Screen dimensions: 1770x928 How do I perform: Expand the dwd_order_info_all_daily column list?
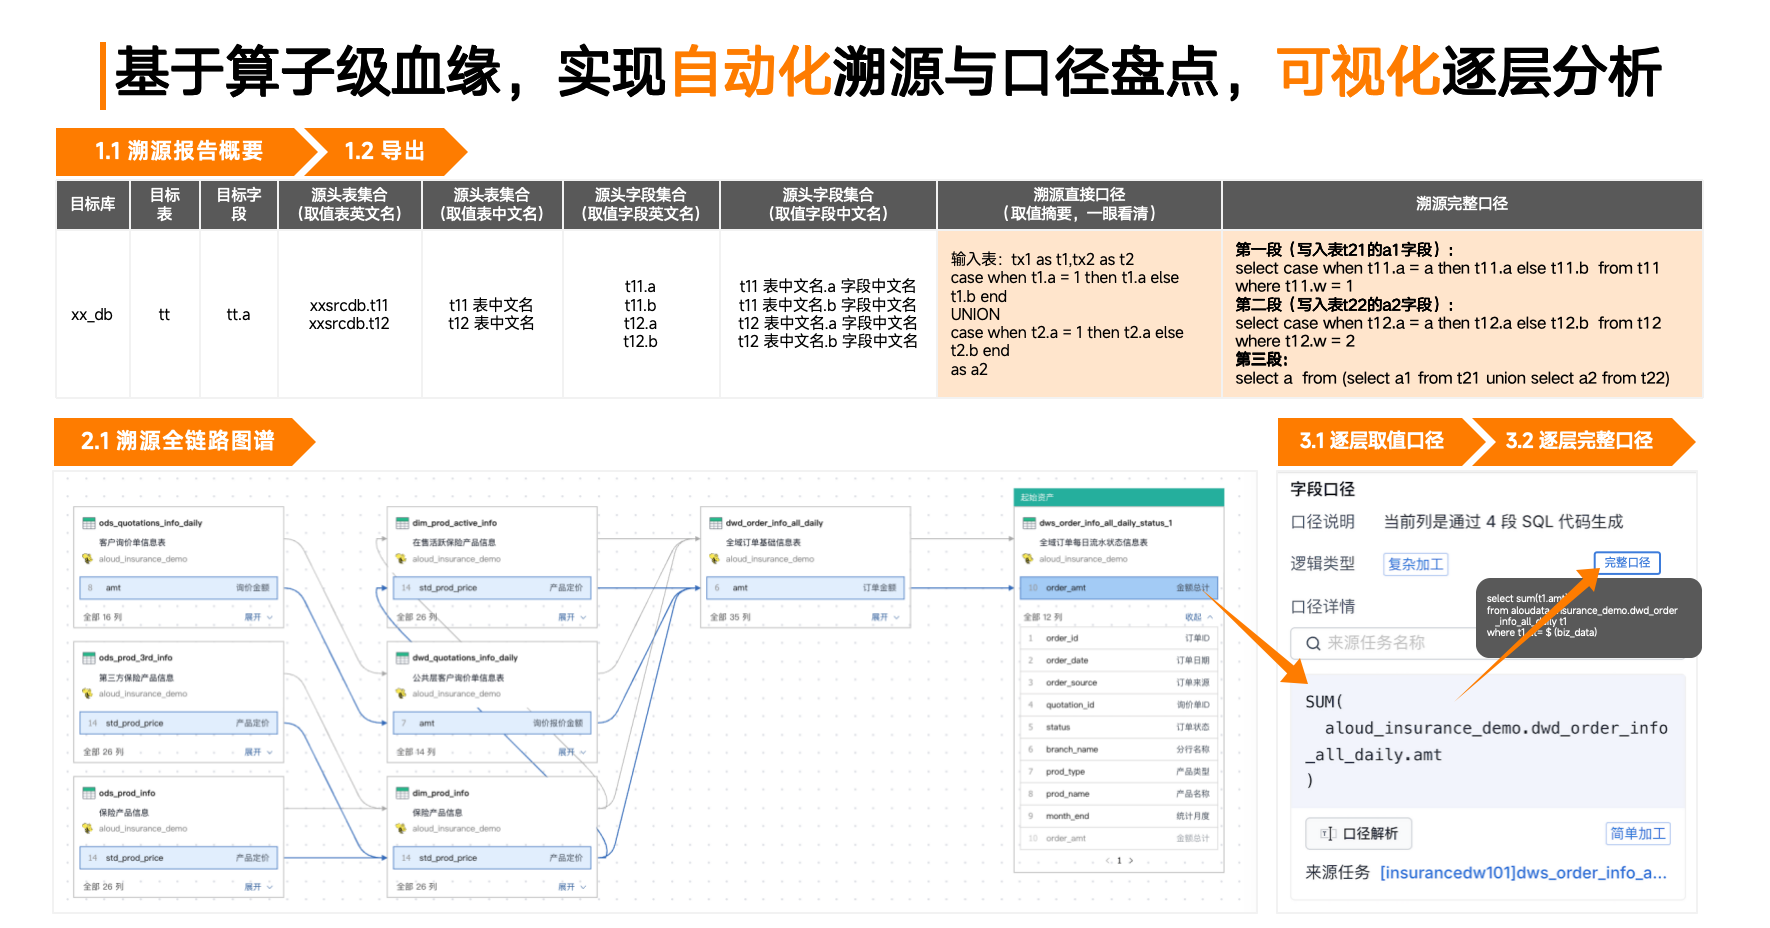click(x=884, y=617)
